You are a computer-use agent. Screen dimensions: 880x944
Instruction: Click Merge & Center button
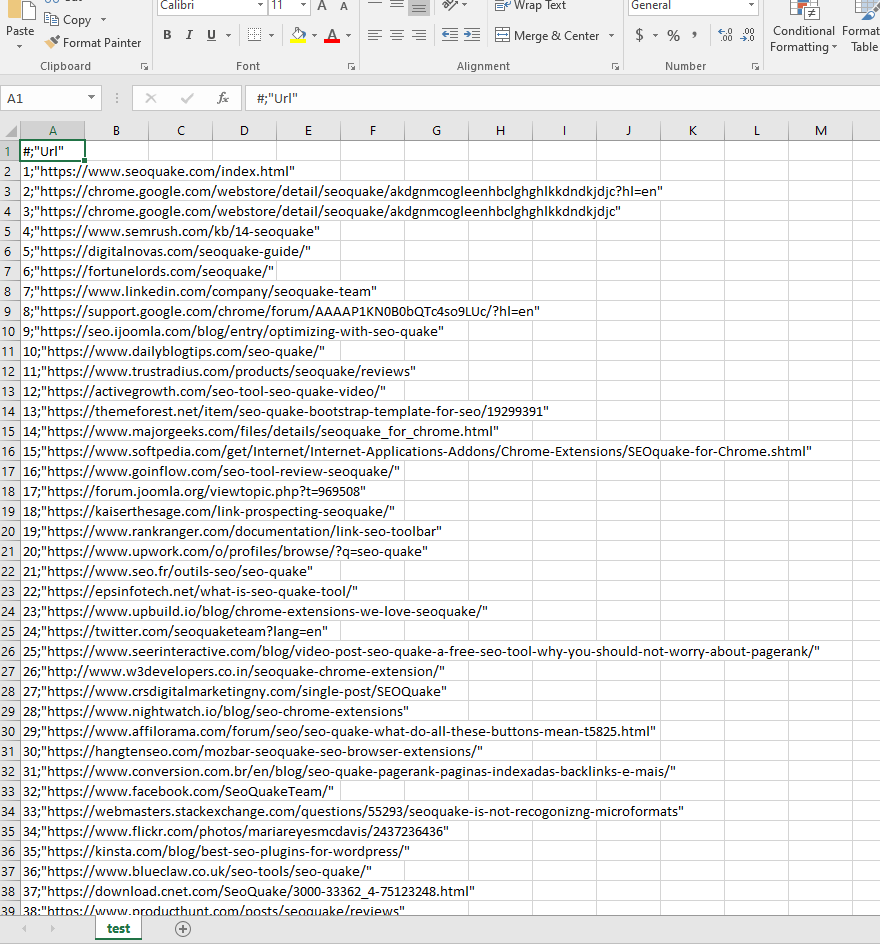pyautogui.click(x=547, y=36)
